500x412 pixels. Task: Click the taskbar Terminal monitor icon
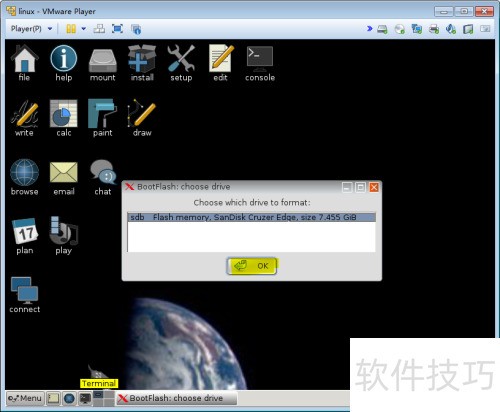[x=85, y=398]
